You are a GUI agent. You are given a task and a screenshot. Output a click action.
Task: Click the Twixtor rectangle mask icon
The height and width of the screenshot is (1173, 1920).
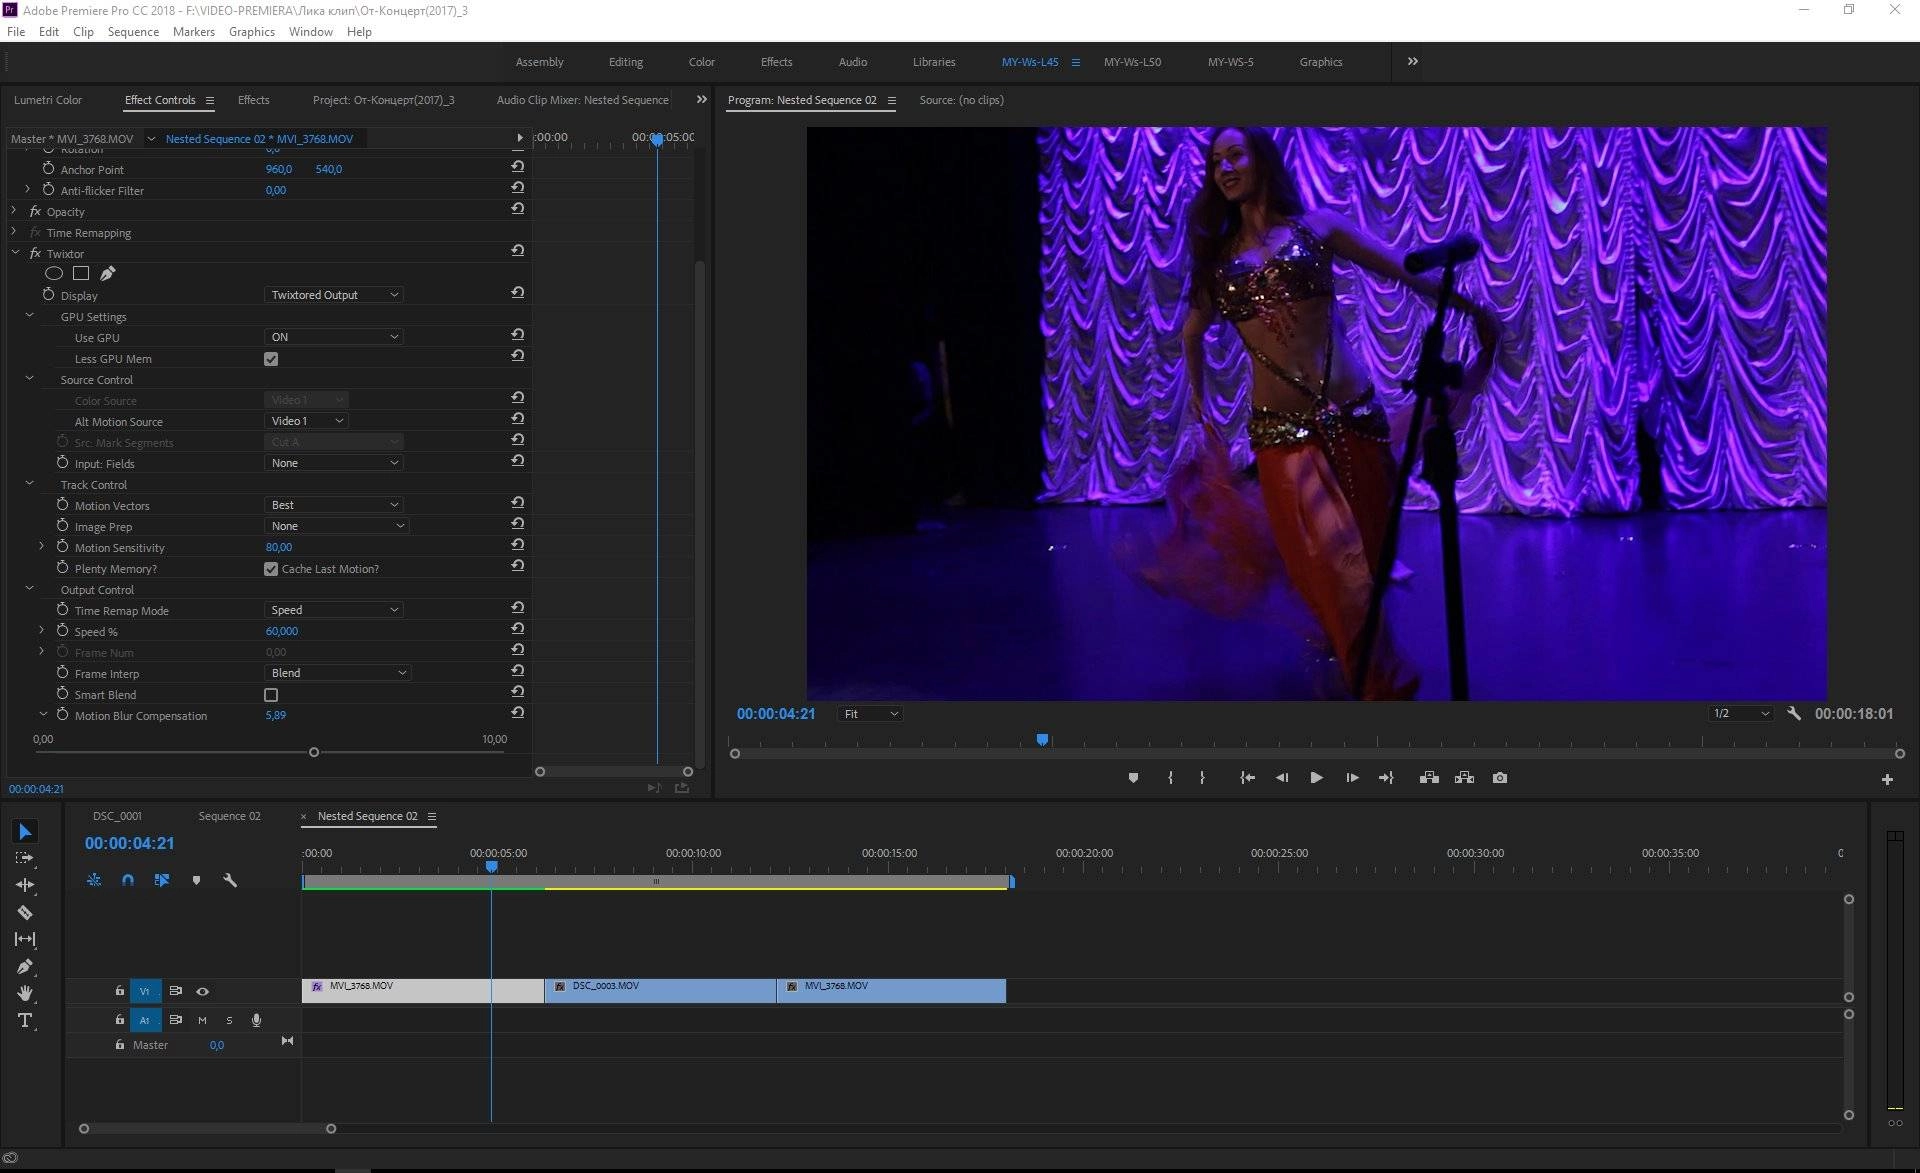coord(81,273)
